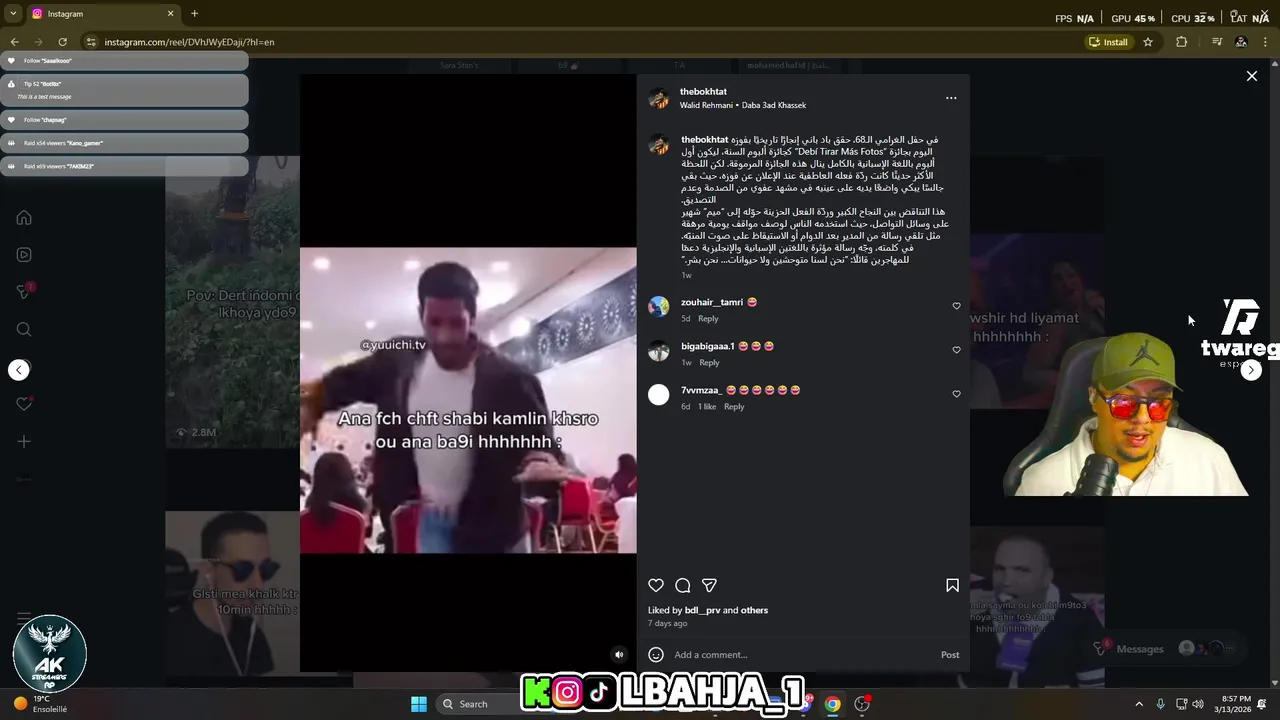Click the Add a comment field

pos(802,655)
